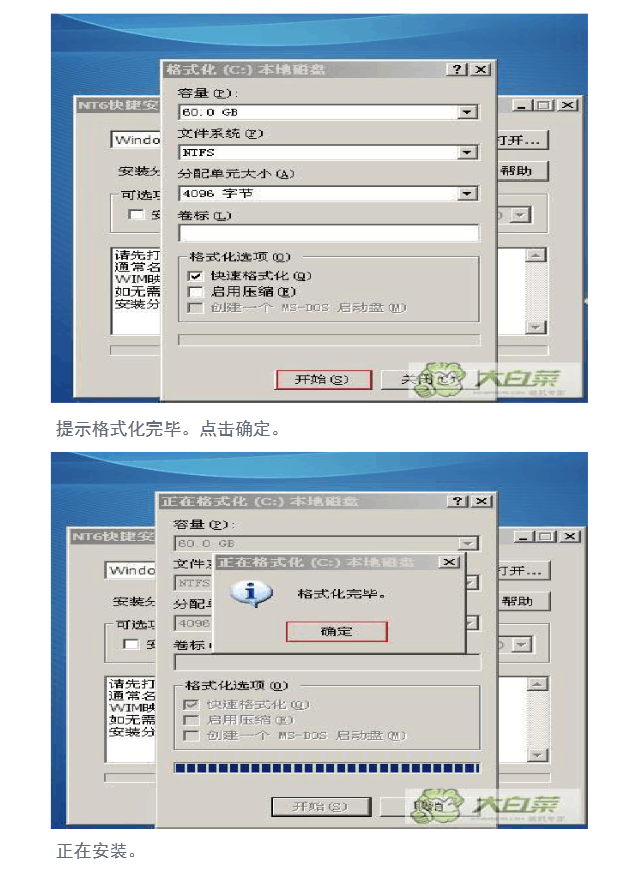
Task: Click the 帮助 button in the top window
Action: tap(522, 171)
